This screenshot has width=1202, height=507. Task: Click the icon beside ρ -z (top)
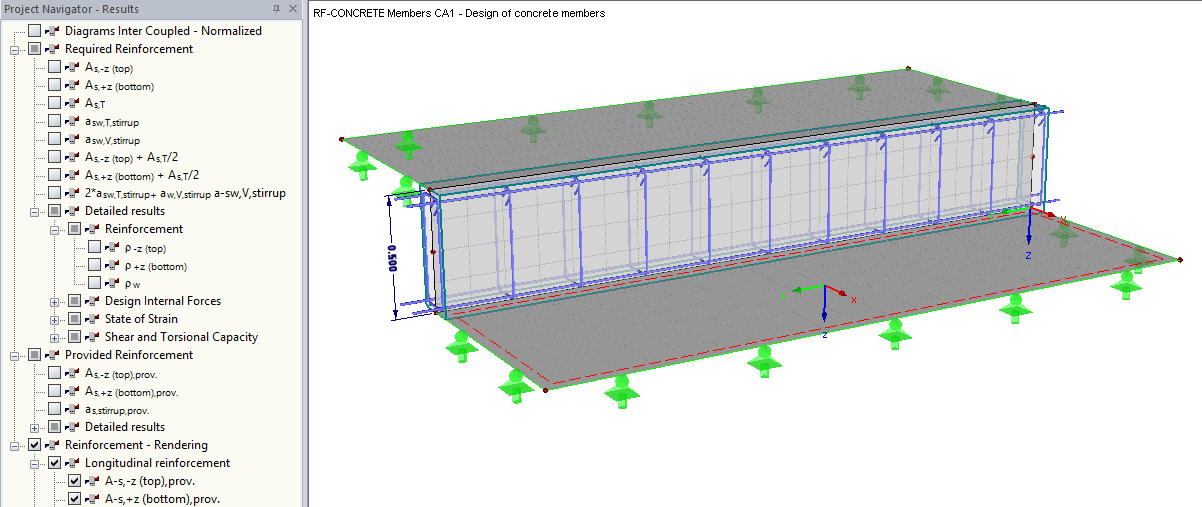click(x=113, y=247)
